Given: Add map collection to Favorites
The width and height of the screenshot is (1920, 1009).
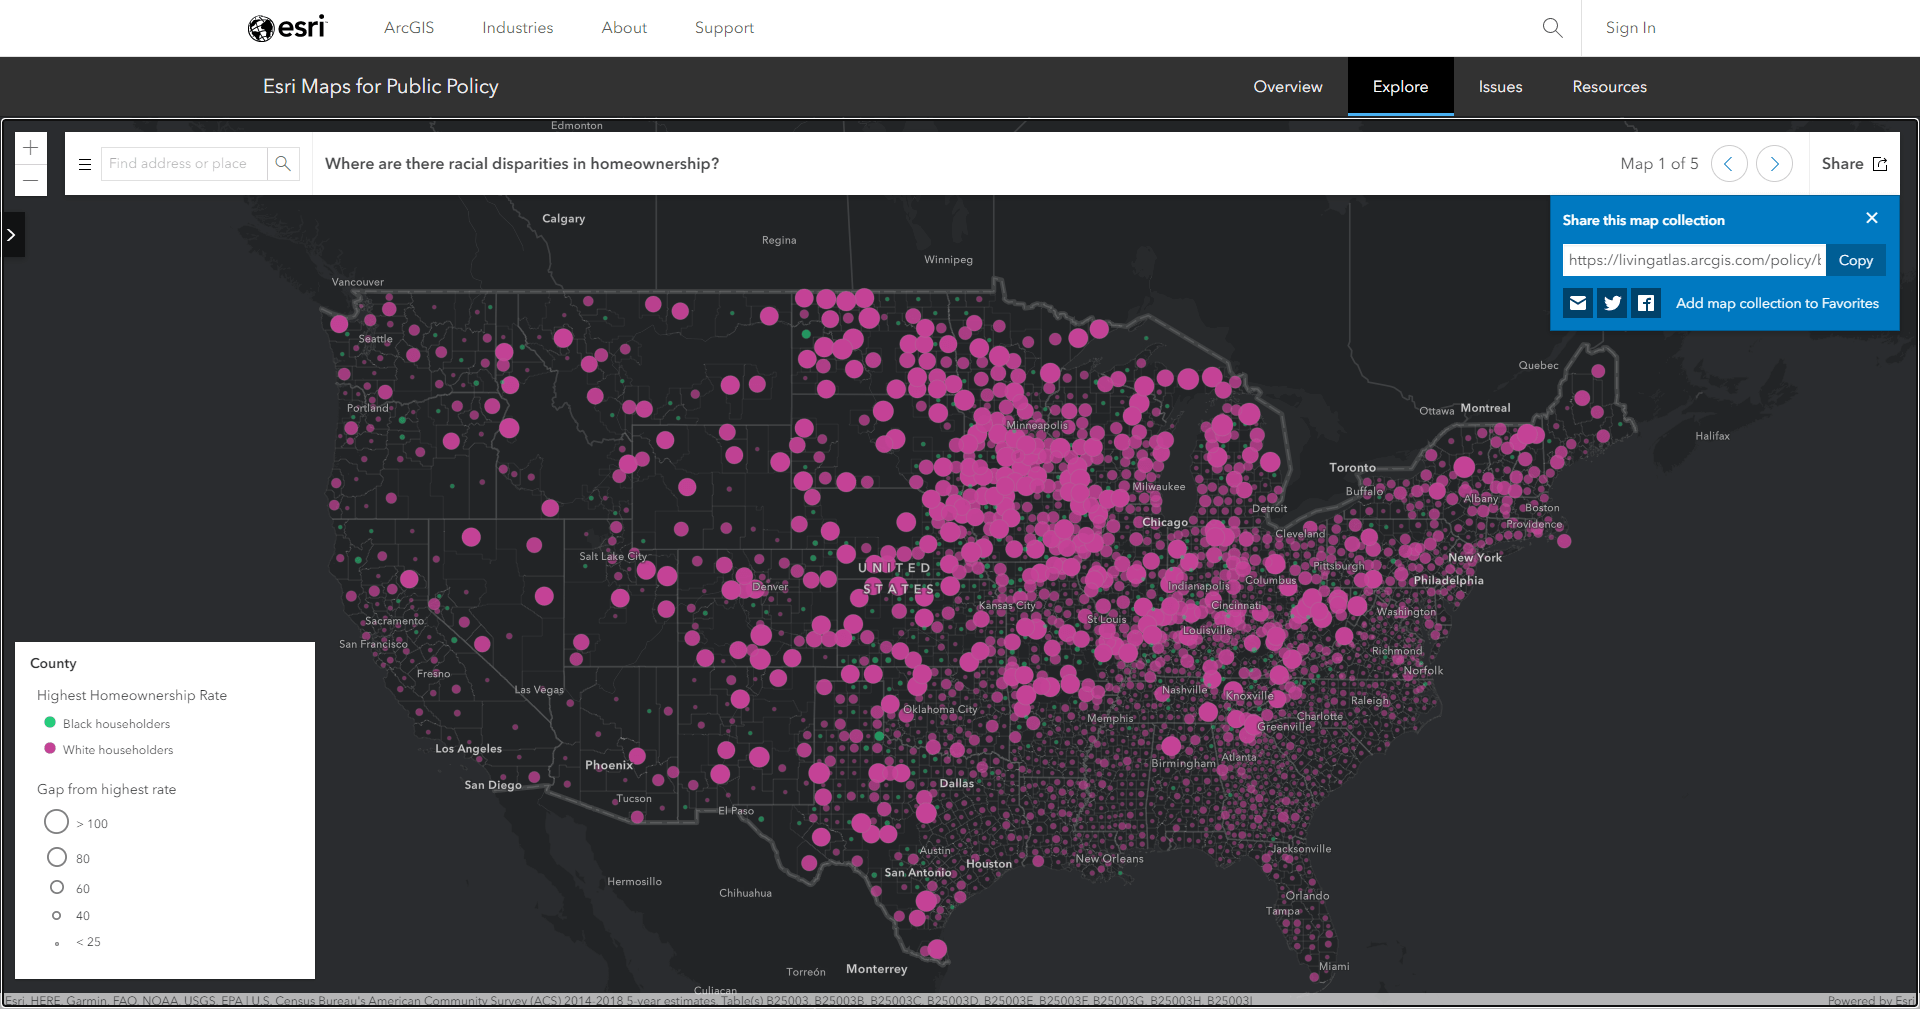Looking at the screenshot, I should tap(1777, 303).
